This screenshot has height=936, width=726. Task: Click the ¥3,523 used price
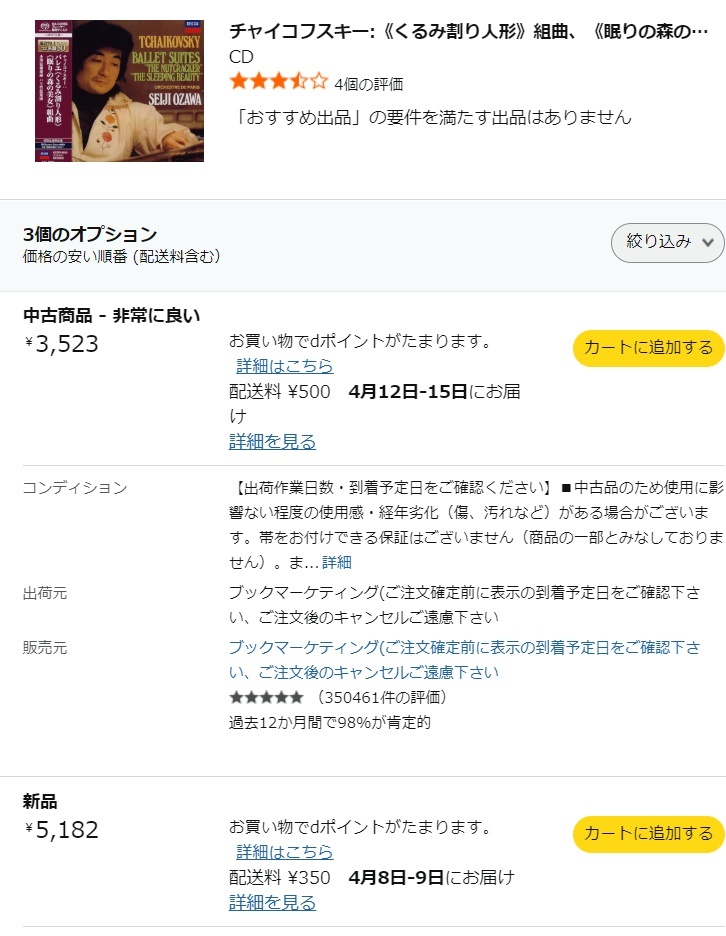point(61,344)
